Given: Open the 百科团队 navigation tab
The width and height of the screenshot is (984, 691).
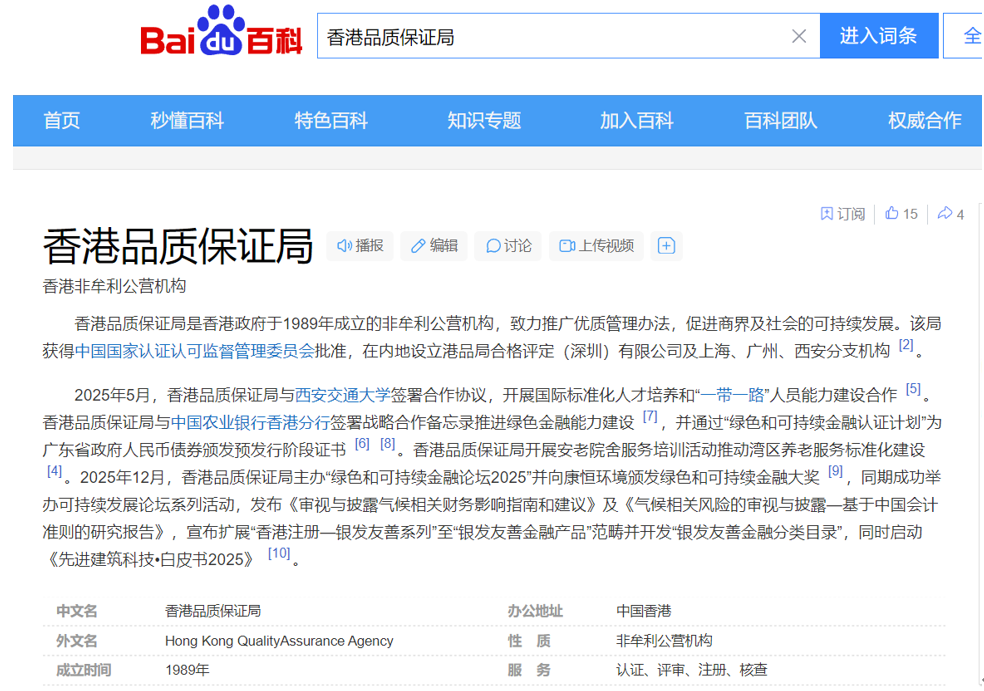Looking at the screenshot, I should (x=781, y=121).
